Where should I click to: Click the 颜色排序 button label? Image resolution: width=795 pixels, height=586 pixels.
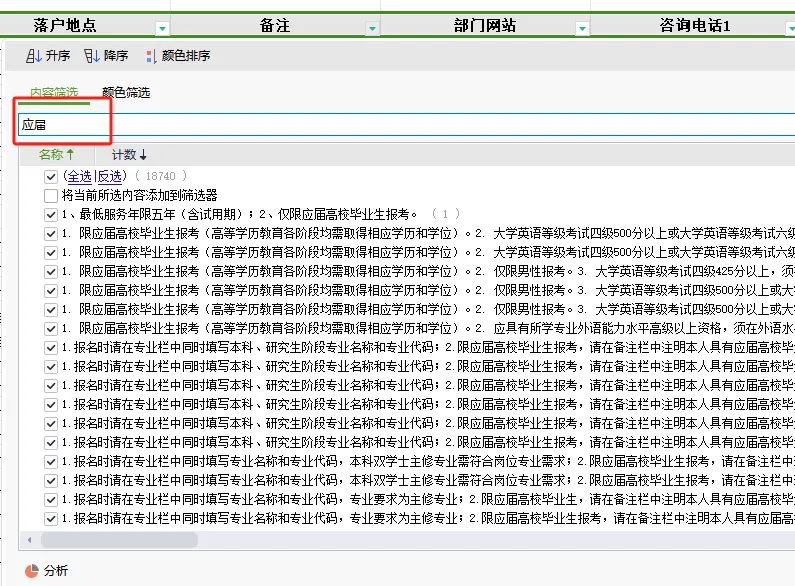click(x=186, y=56)
